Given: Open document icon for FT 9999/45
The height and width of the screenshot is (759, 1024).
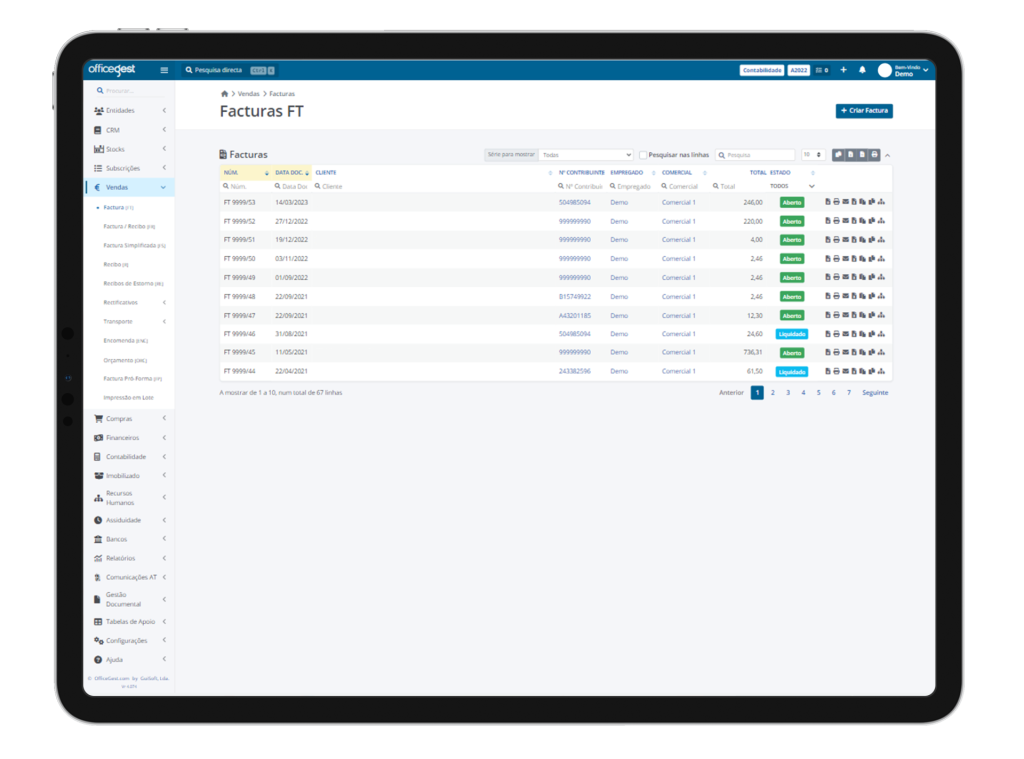Looking at the screenshot, I should (827, 352).
